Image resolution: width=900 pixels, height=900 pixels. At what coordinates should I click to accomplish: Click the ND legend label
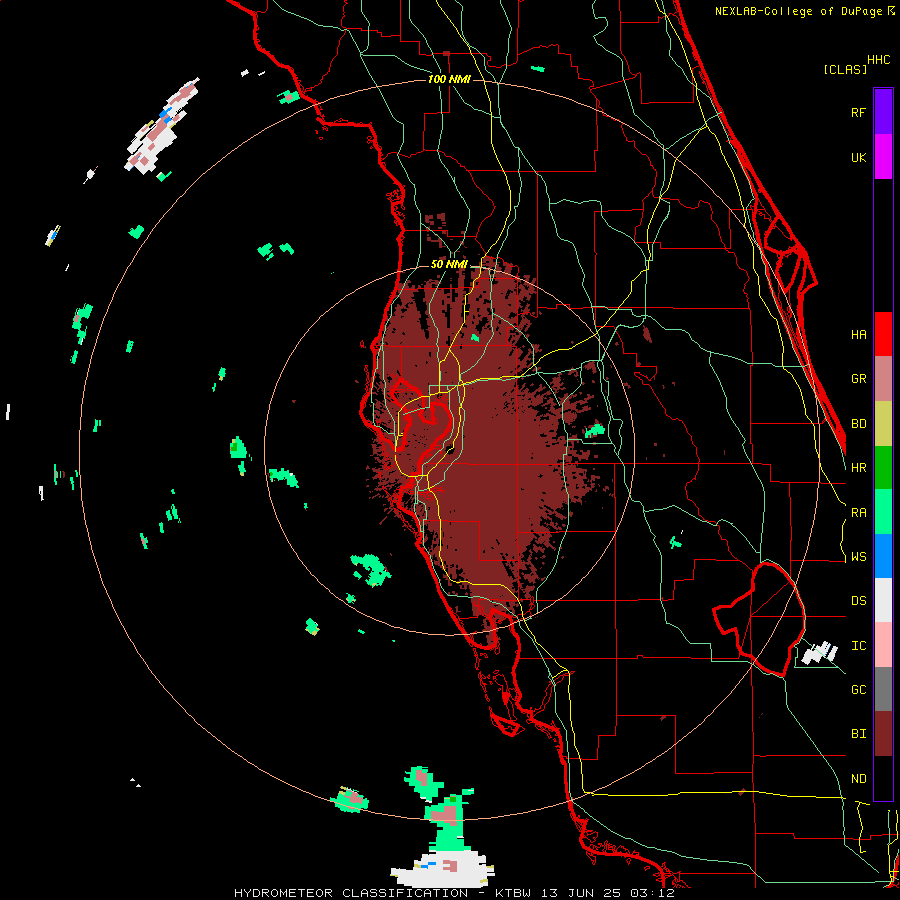click(858, 779)
